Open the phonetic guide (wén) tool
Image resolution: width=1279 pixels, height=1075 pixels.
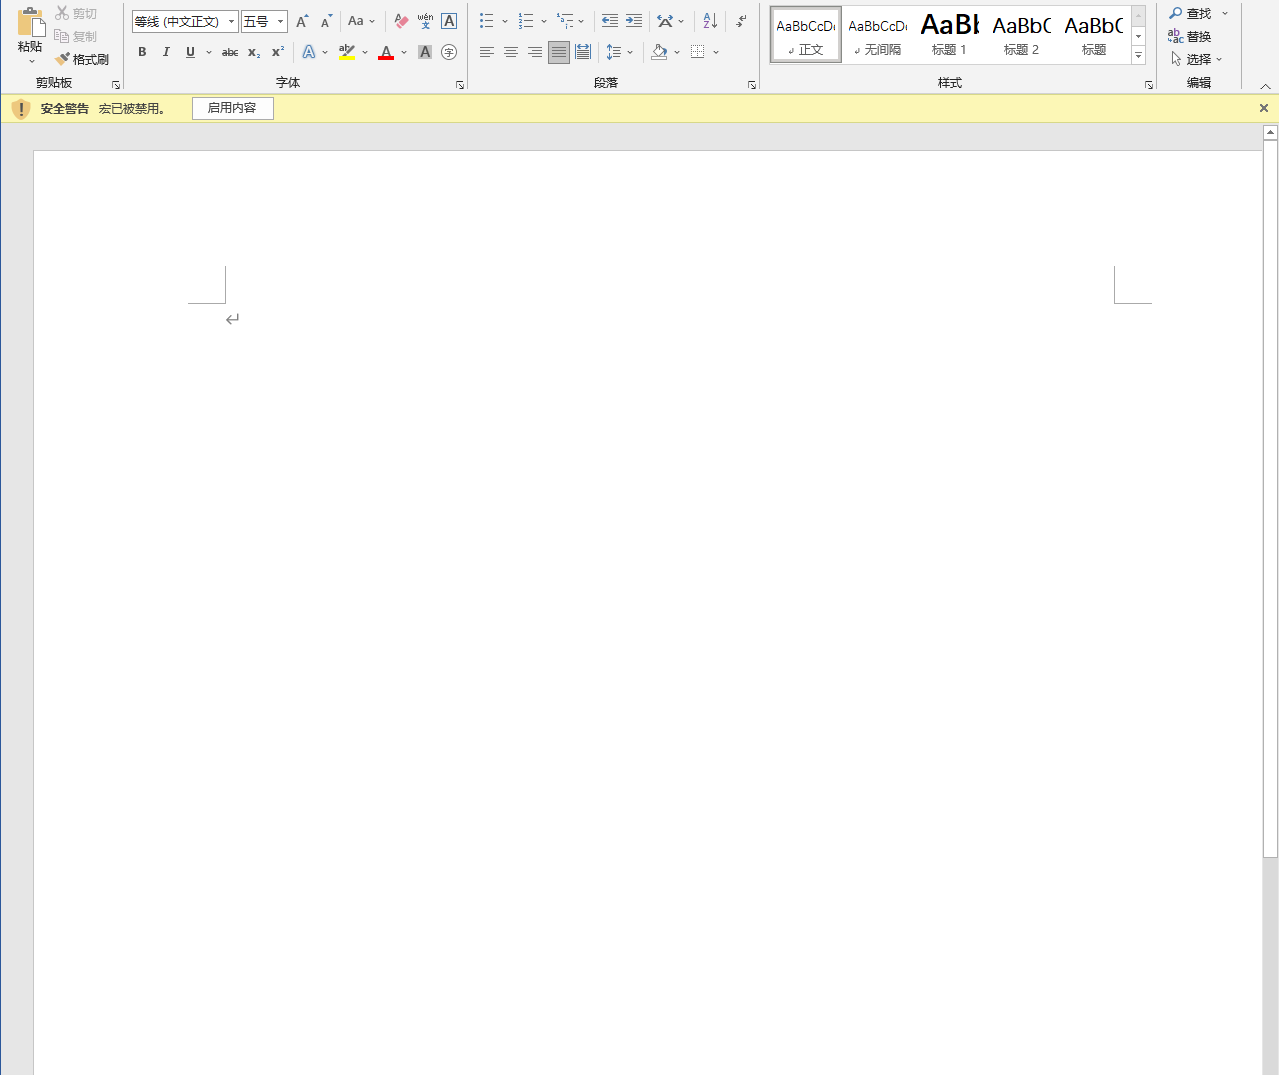[425, 21]
